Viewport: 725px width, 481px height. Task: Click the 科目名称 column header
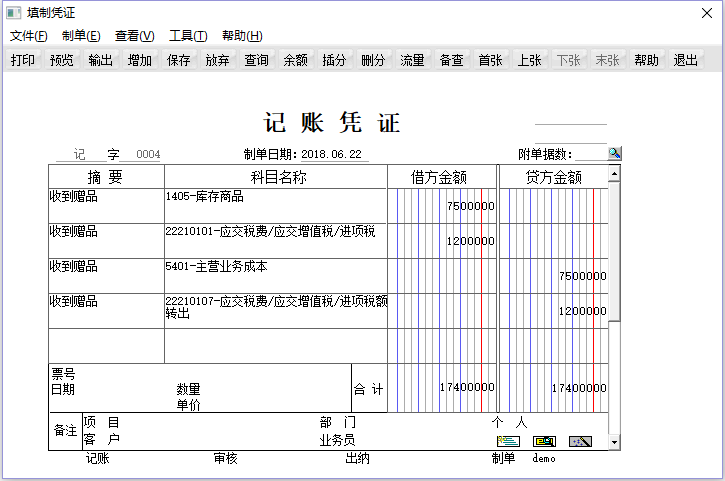pos(276,177)
